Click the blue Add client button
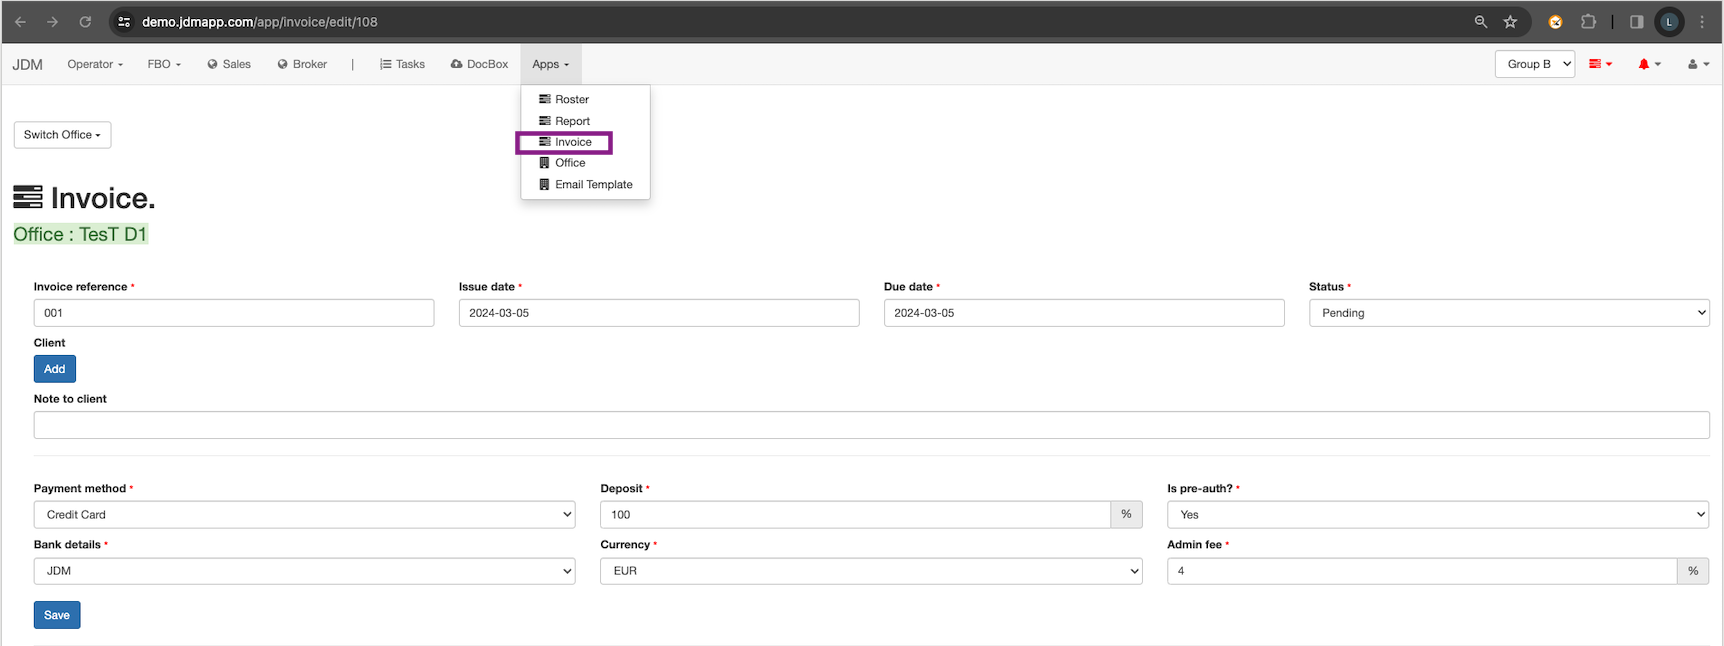This screenshot has width=1724, height=646. (x=55, y=369)
